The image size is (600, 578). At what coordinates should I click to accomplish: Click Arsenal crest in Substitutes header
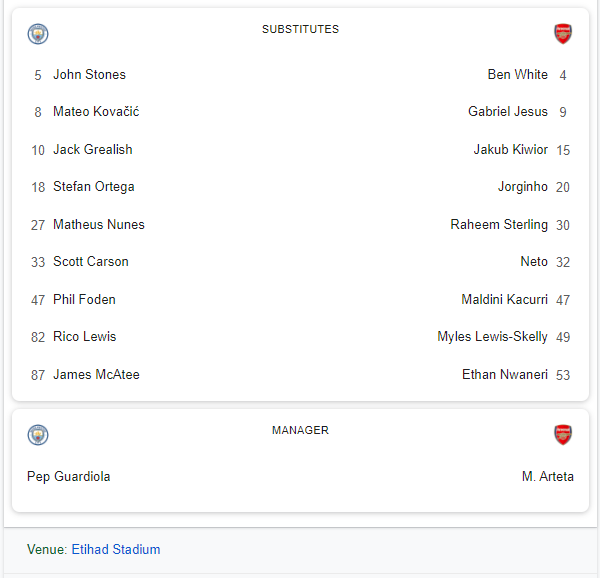coord(563,34)
